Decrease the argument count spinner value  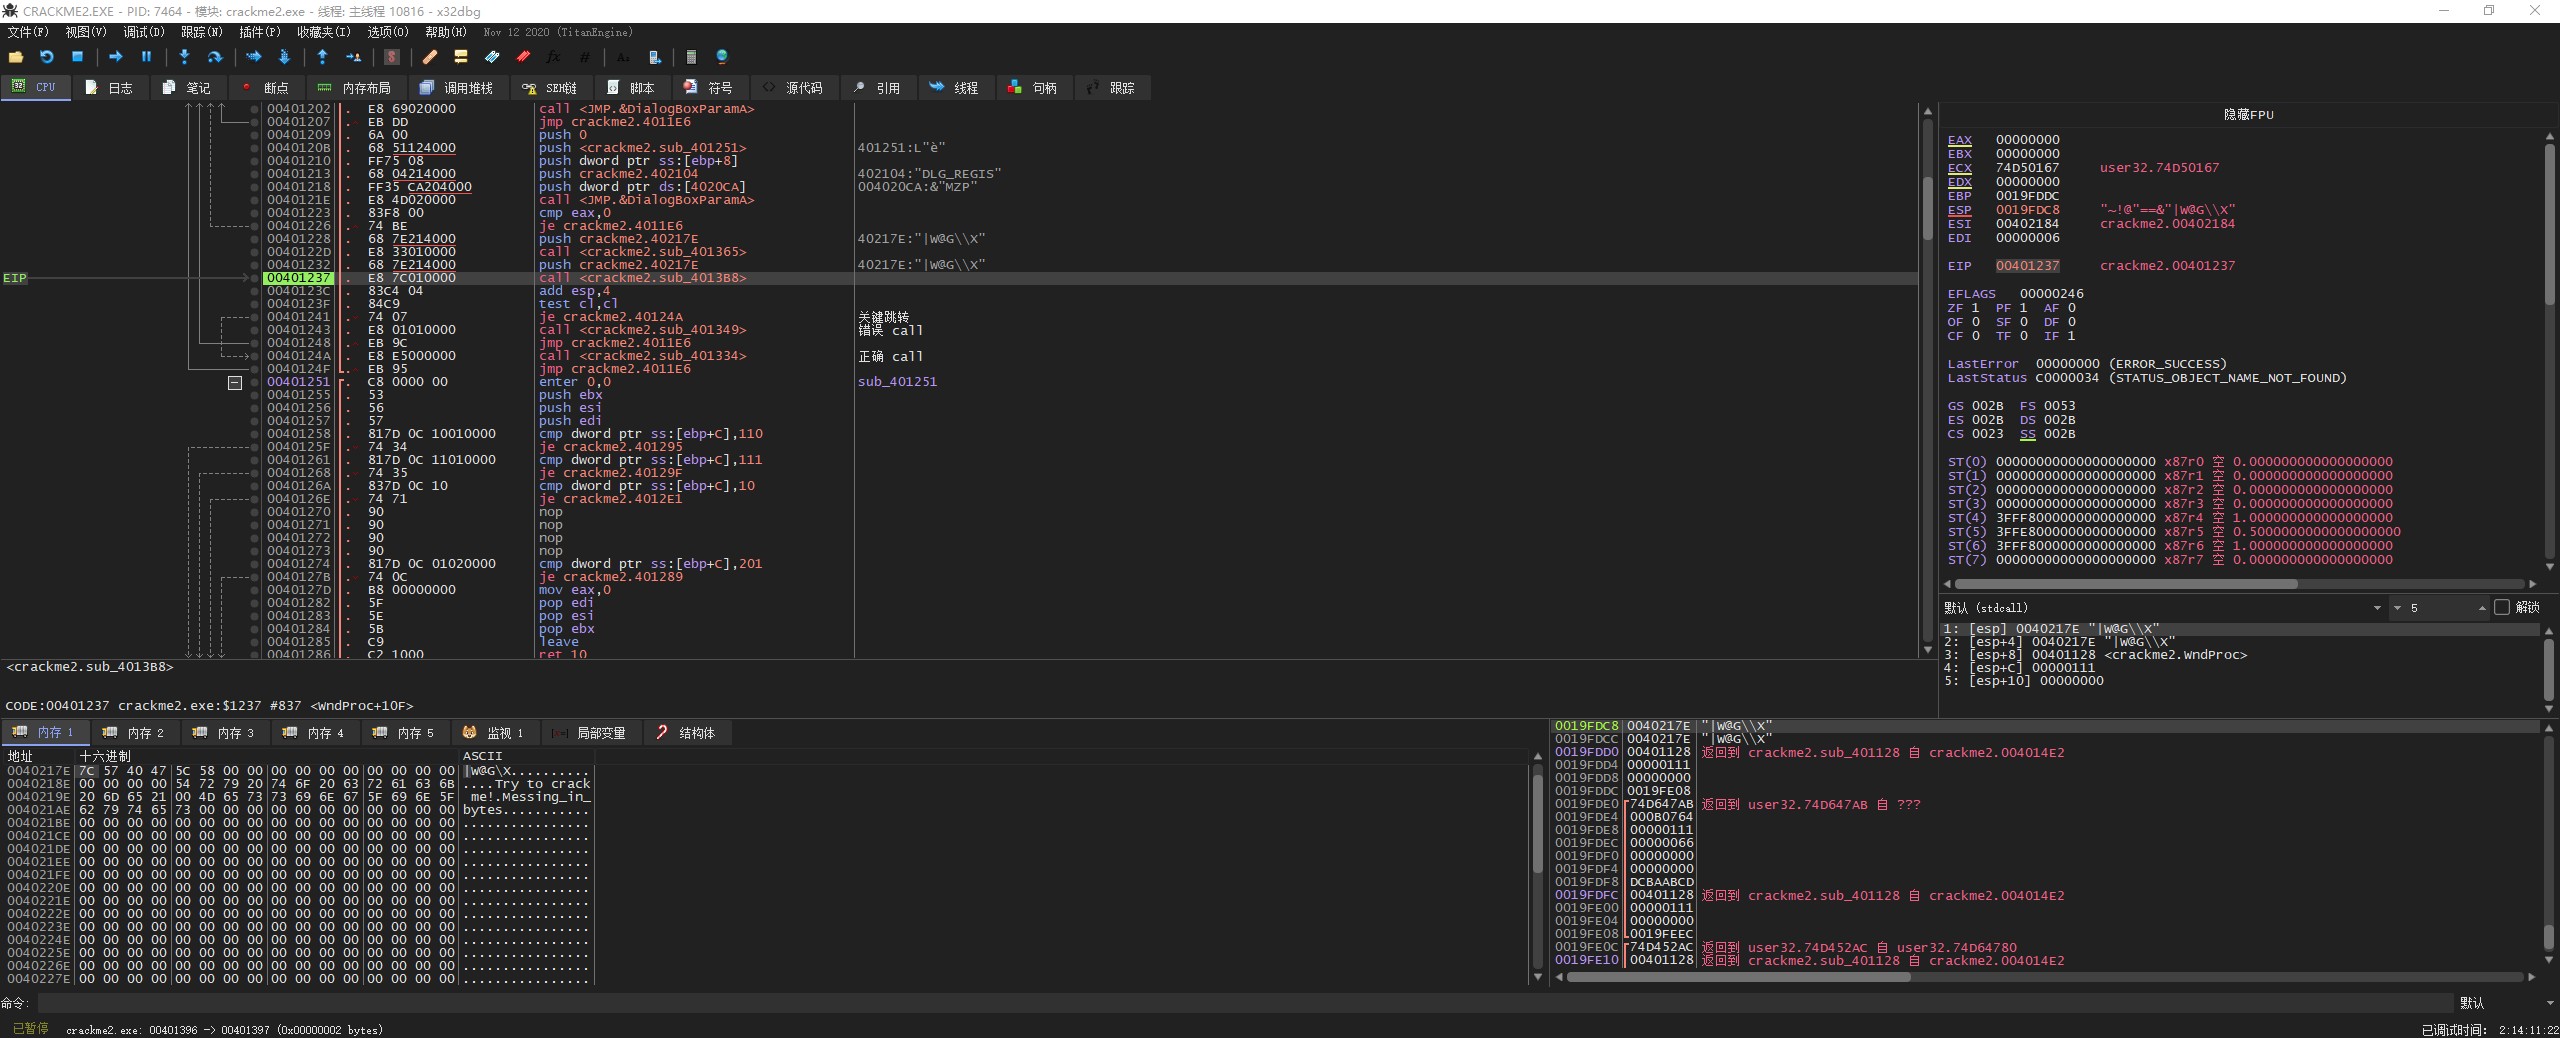tap(2397, 608)
